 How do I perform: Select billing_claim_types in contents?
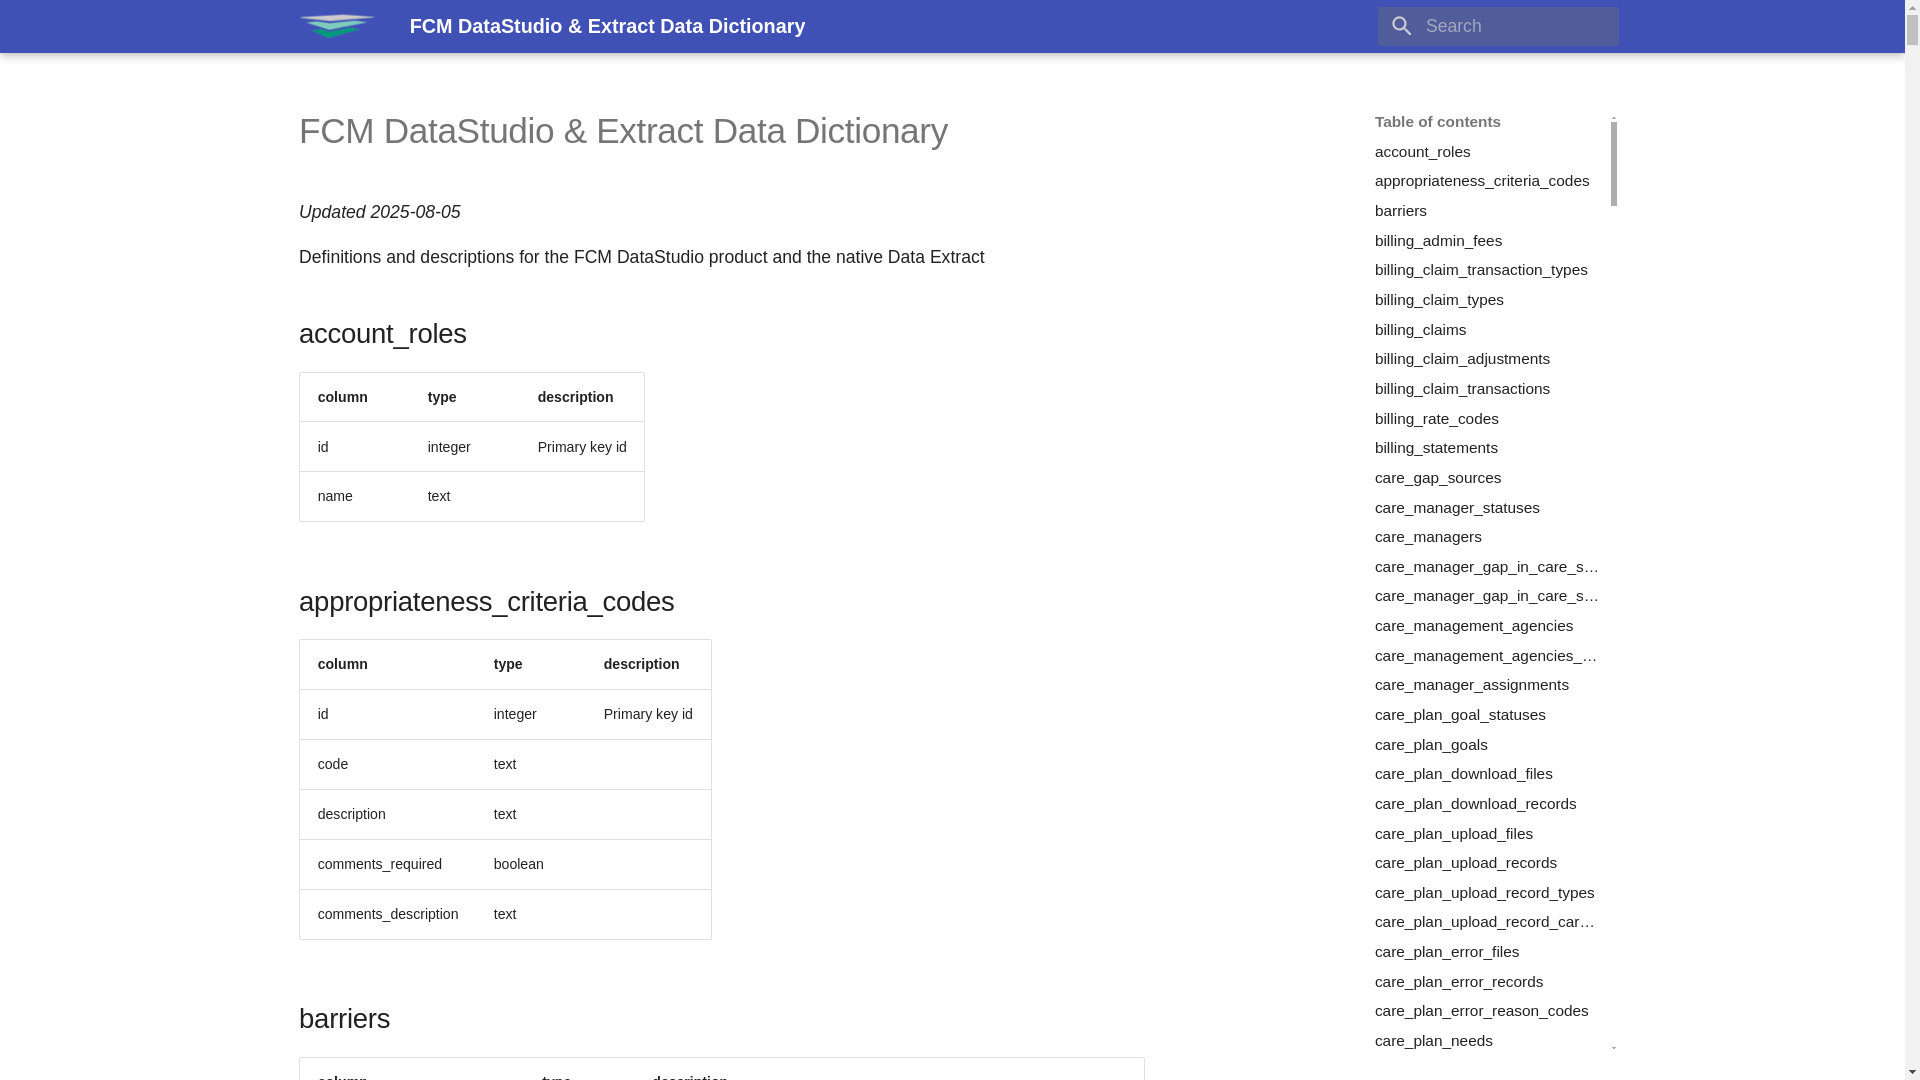tap(1438, 300)
